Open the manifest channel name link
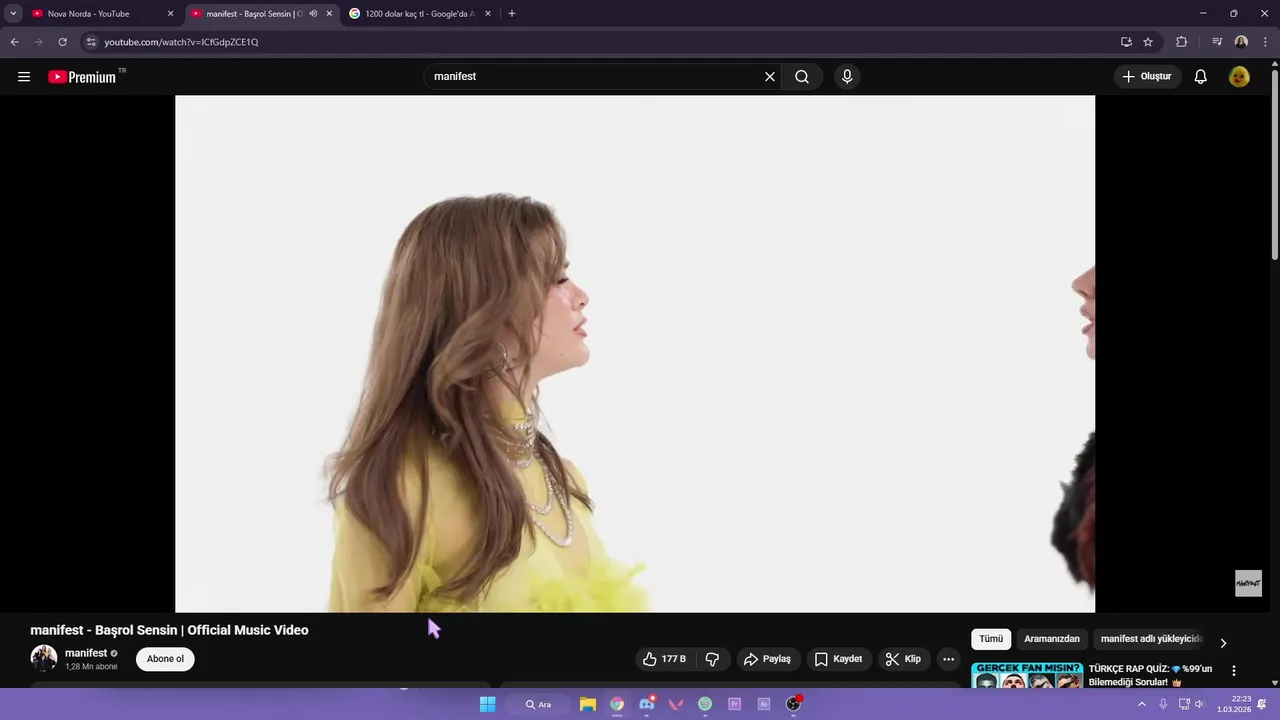 (86, 653)
